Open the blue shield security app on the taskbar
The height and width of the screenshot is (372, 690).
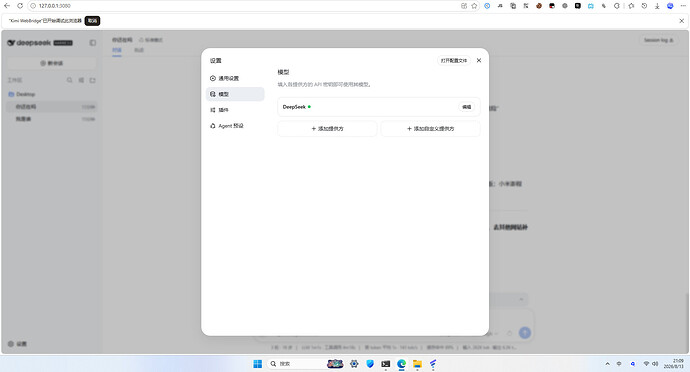[370, 364]
